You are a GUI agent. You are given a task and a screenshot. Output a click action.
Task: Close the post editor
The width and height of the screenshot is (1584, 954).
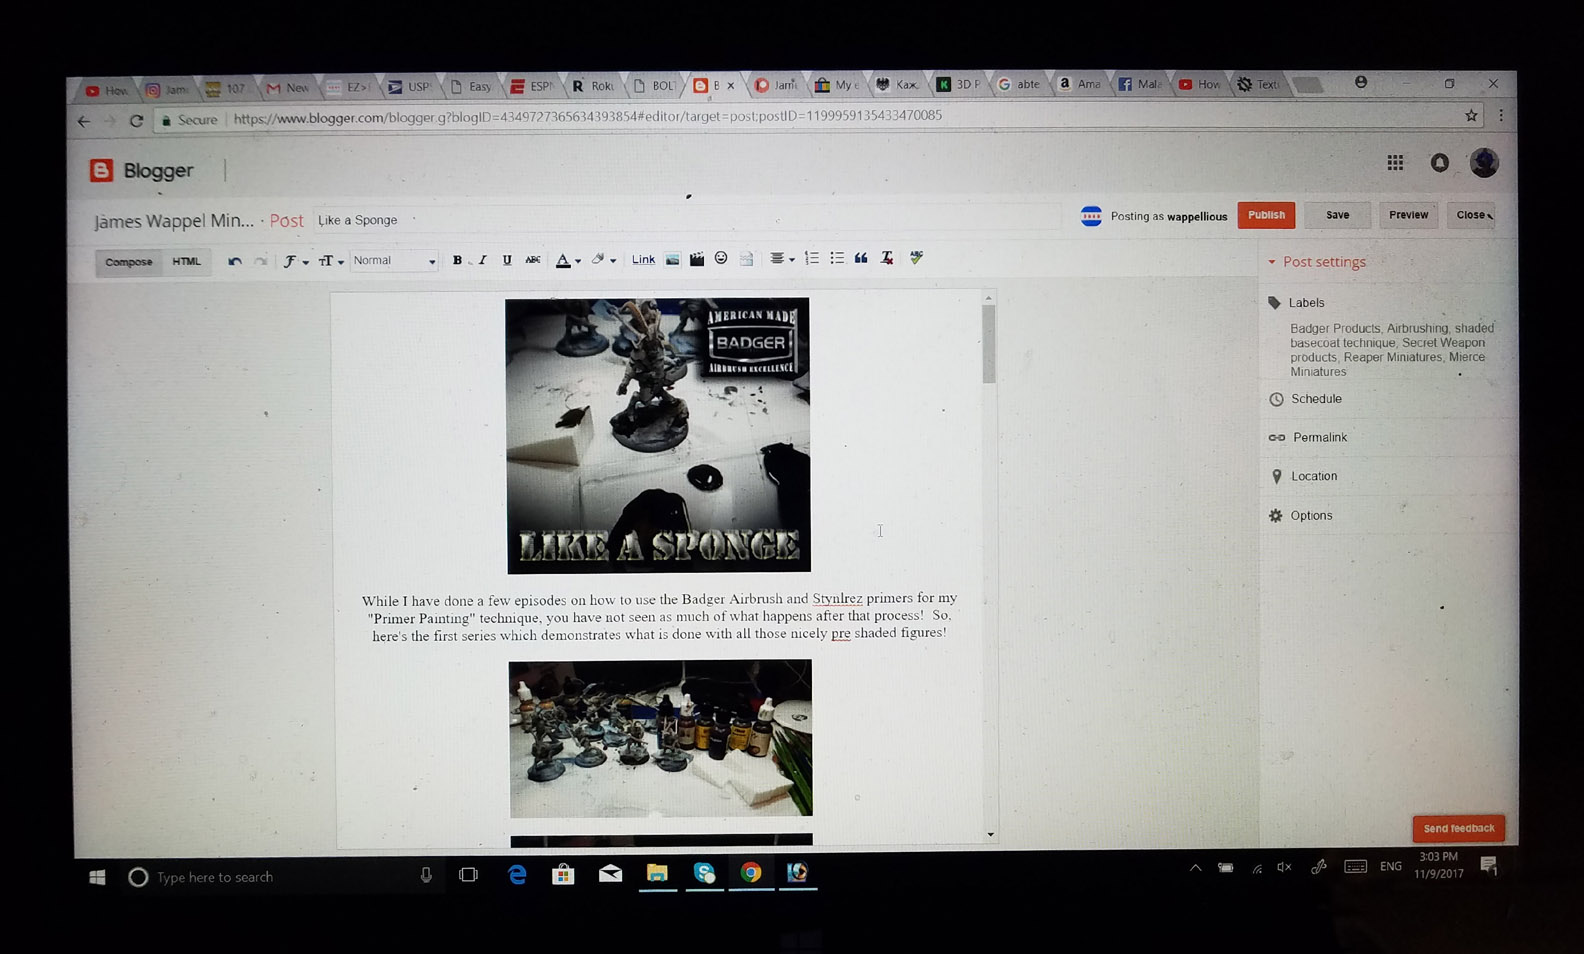point(1472,215)
